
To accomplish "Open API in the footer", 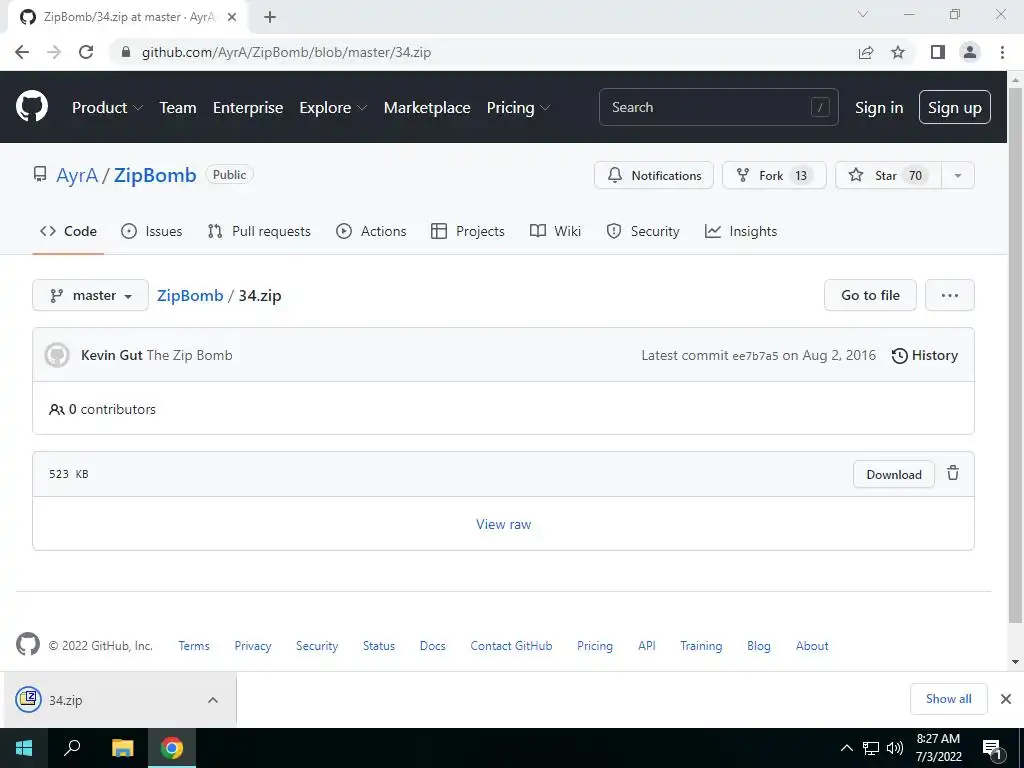I will coord(647,646).
